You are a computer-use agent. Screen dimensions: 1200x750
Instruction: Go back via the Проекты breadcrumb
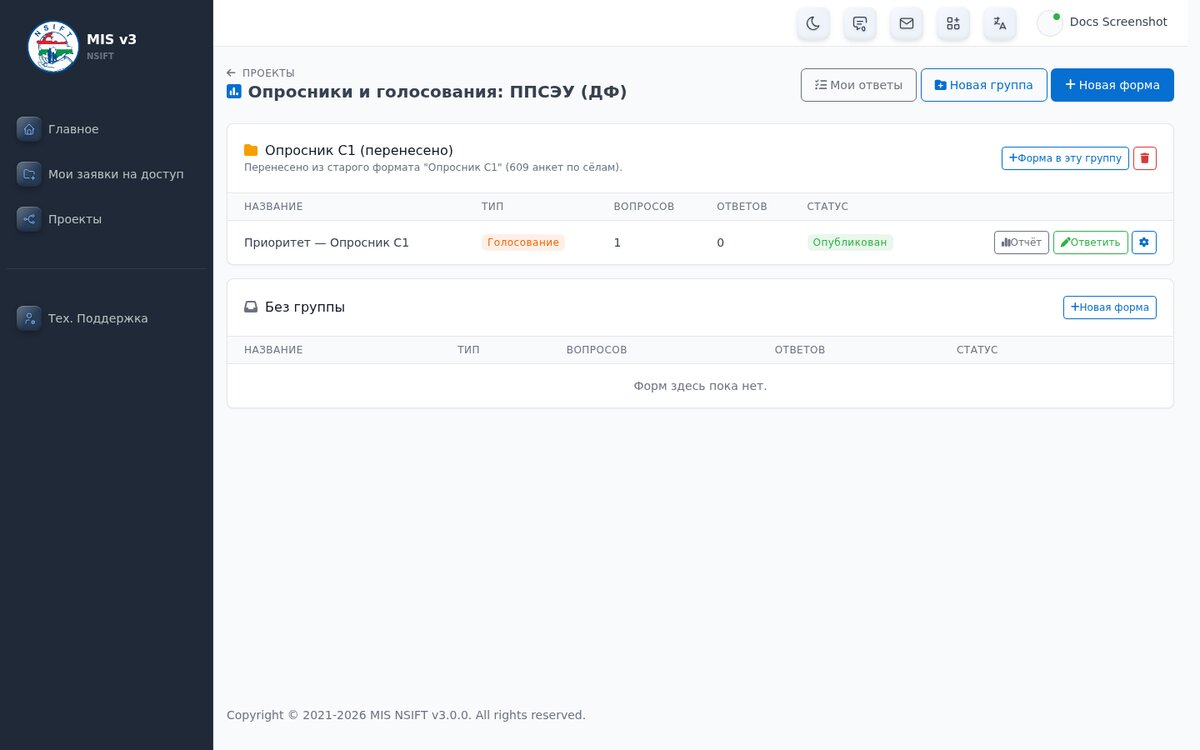click(261, 73)
